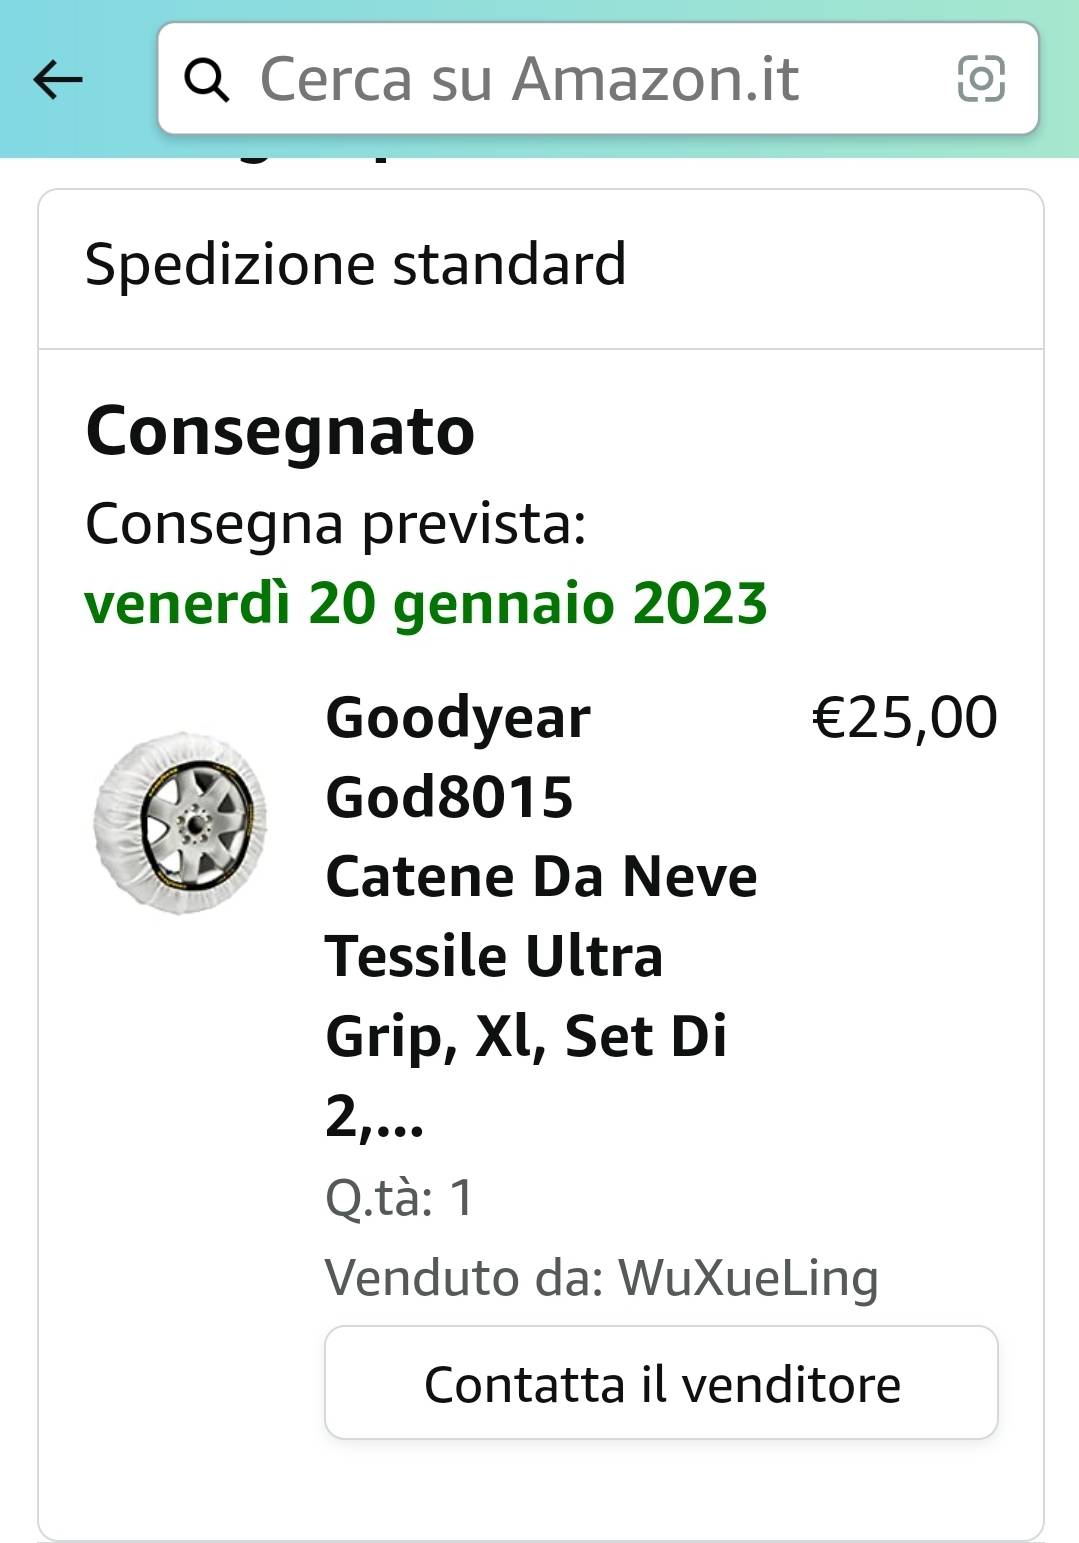Tap the back arrow icon

tap(58, 79)
